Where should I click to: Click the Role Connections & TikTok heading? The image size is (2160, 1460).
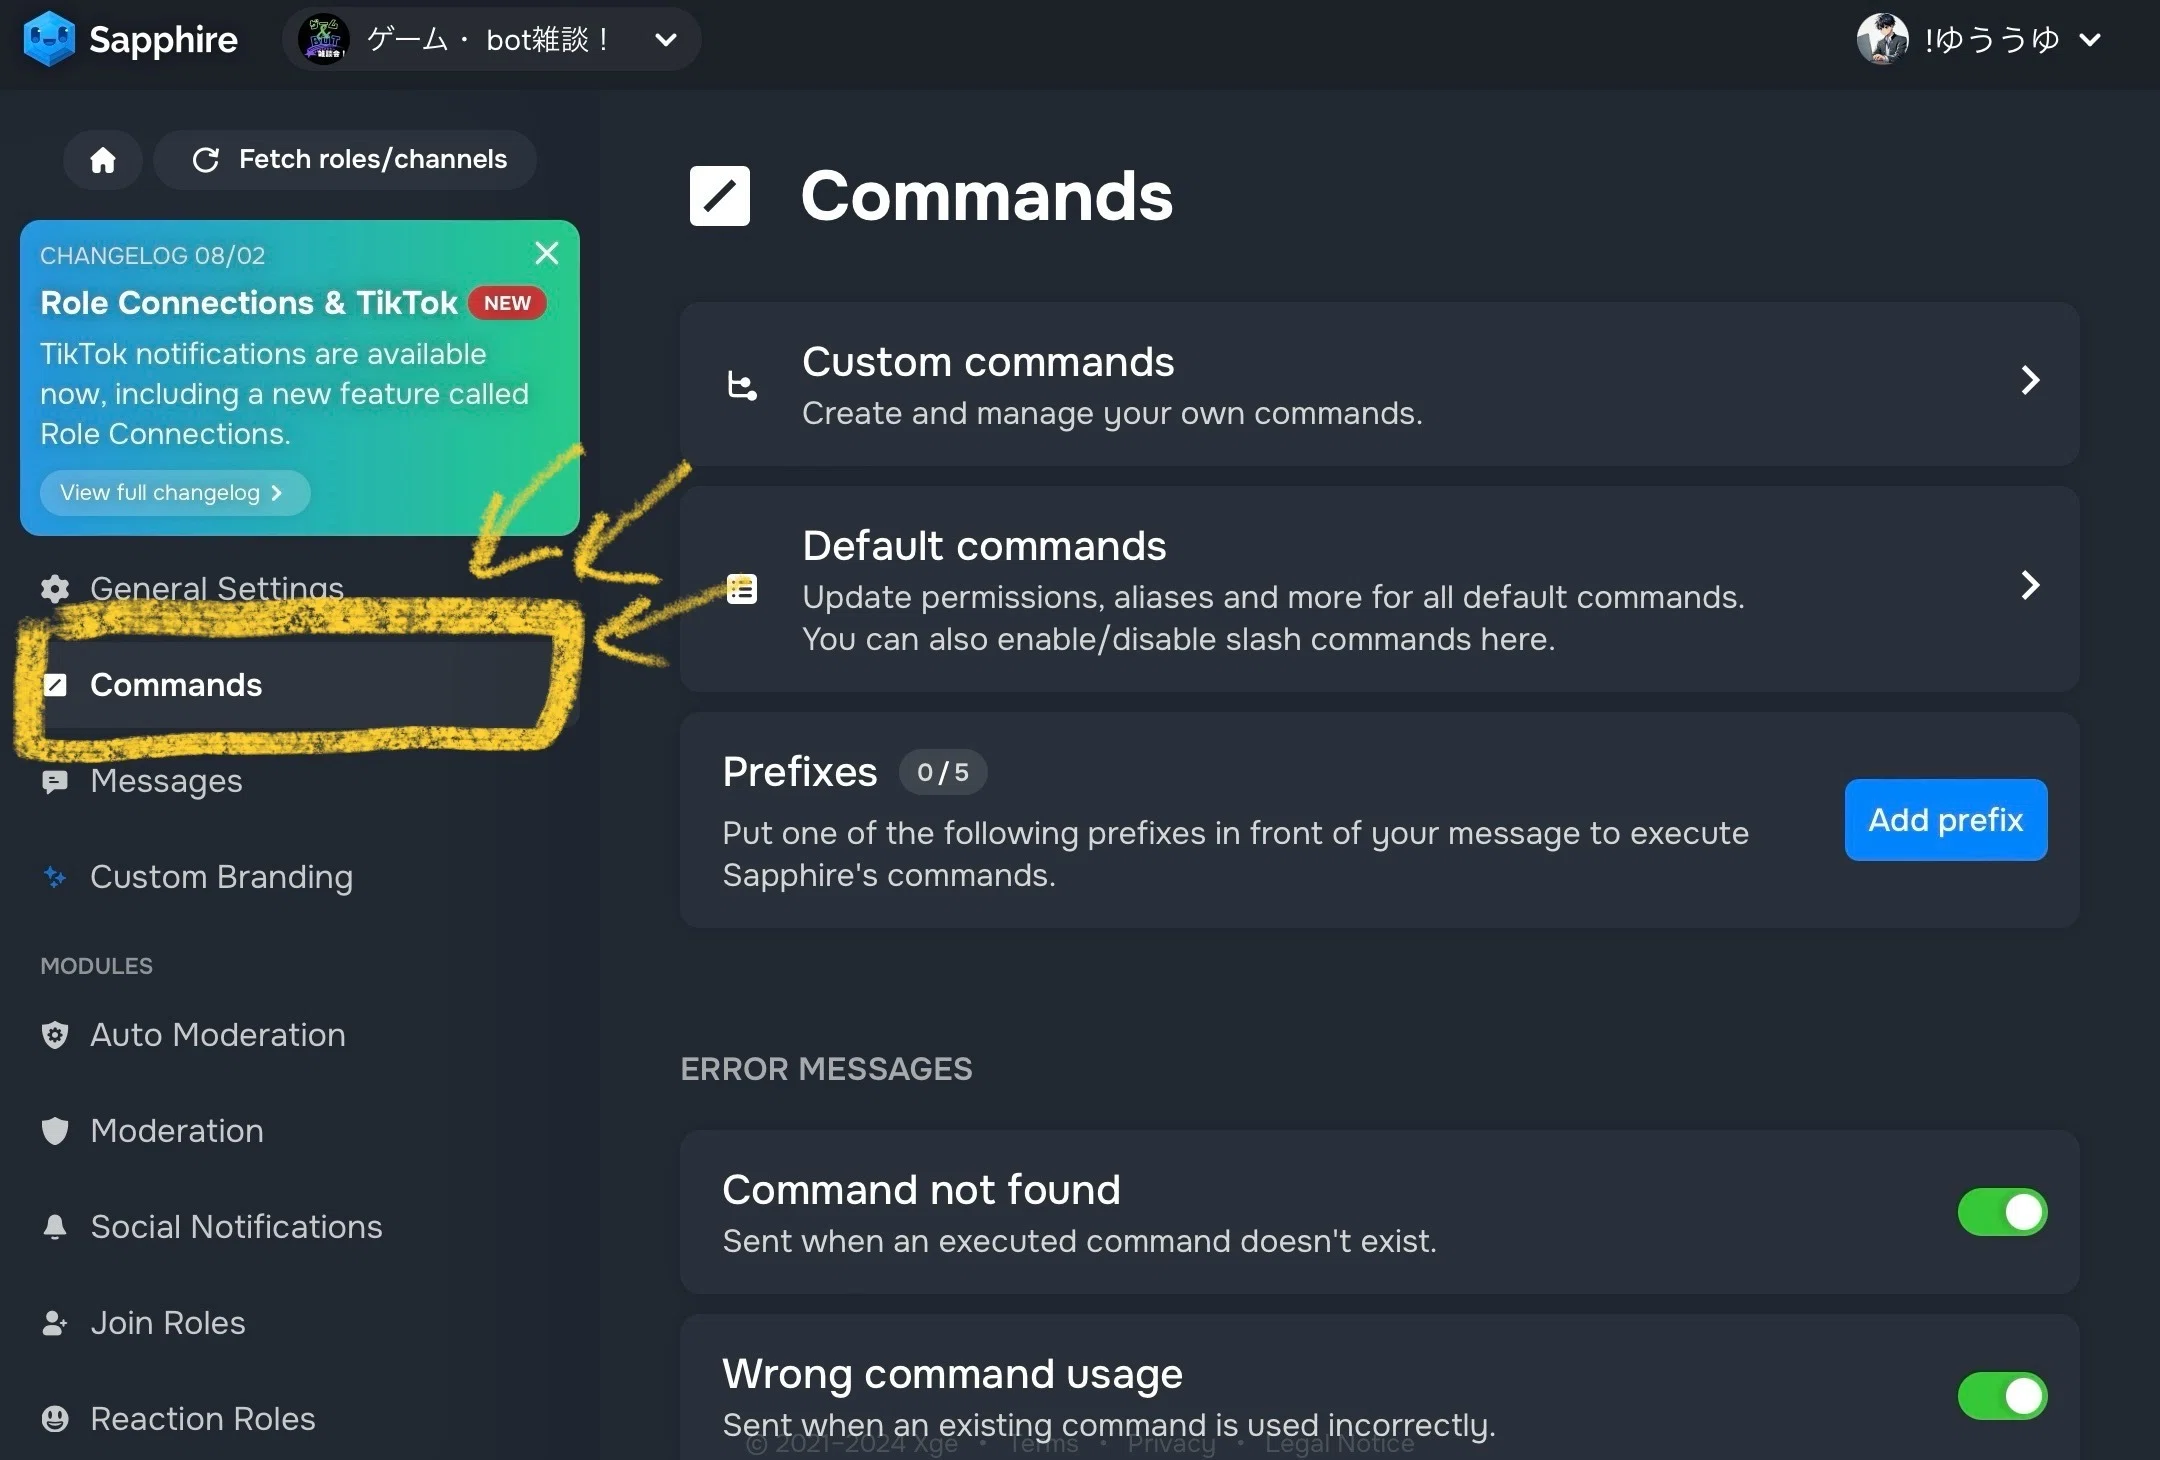pos(249,303)
